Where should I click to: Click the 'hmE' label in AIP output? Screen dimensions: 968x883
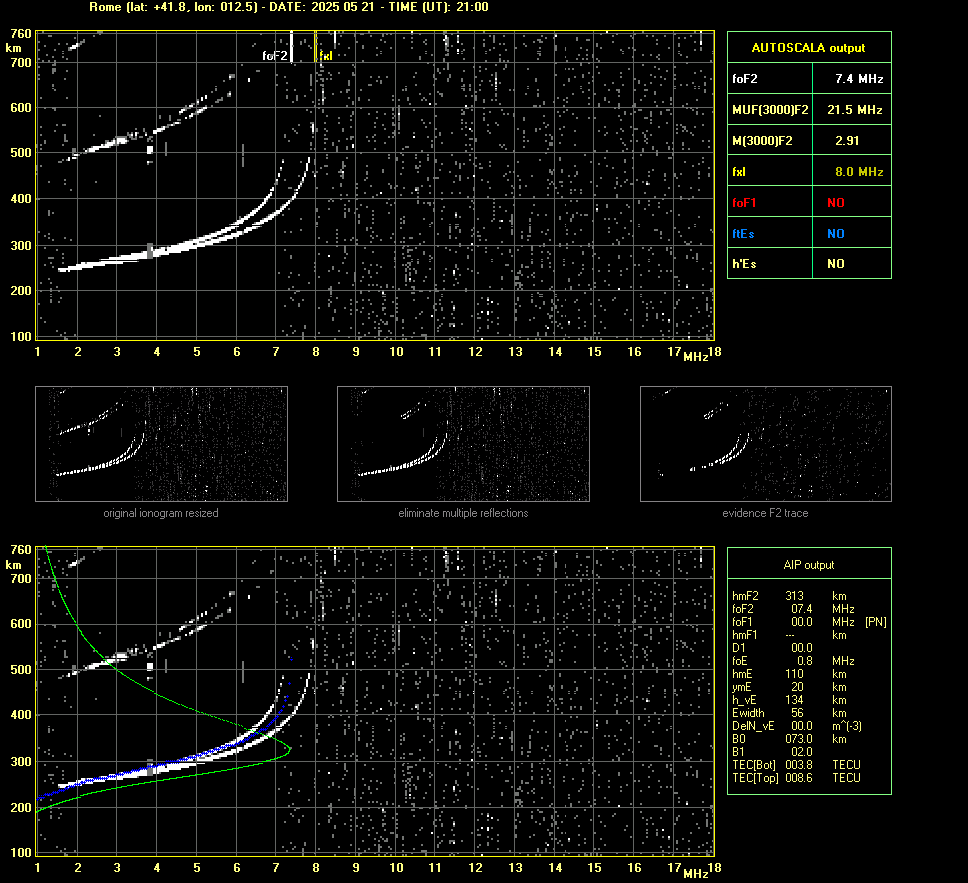pyautogui.click(x=742, y=674)
